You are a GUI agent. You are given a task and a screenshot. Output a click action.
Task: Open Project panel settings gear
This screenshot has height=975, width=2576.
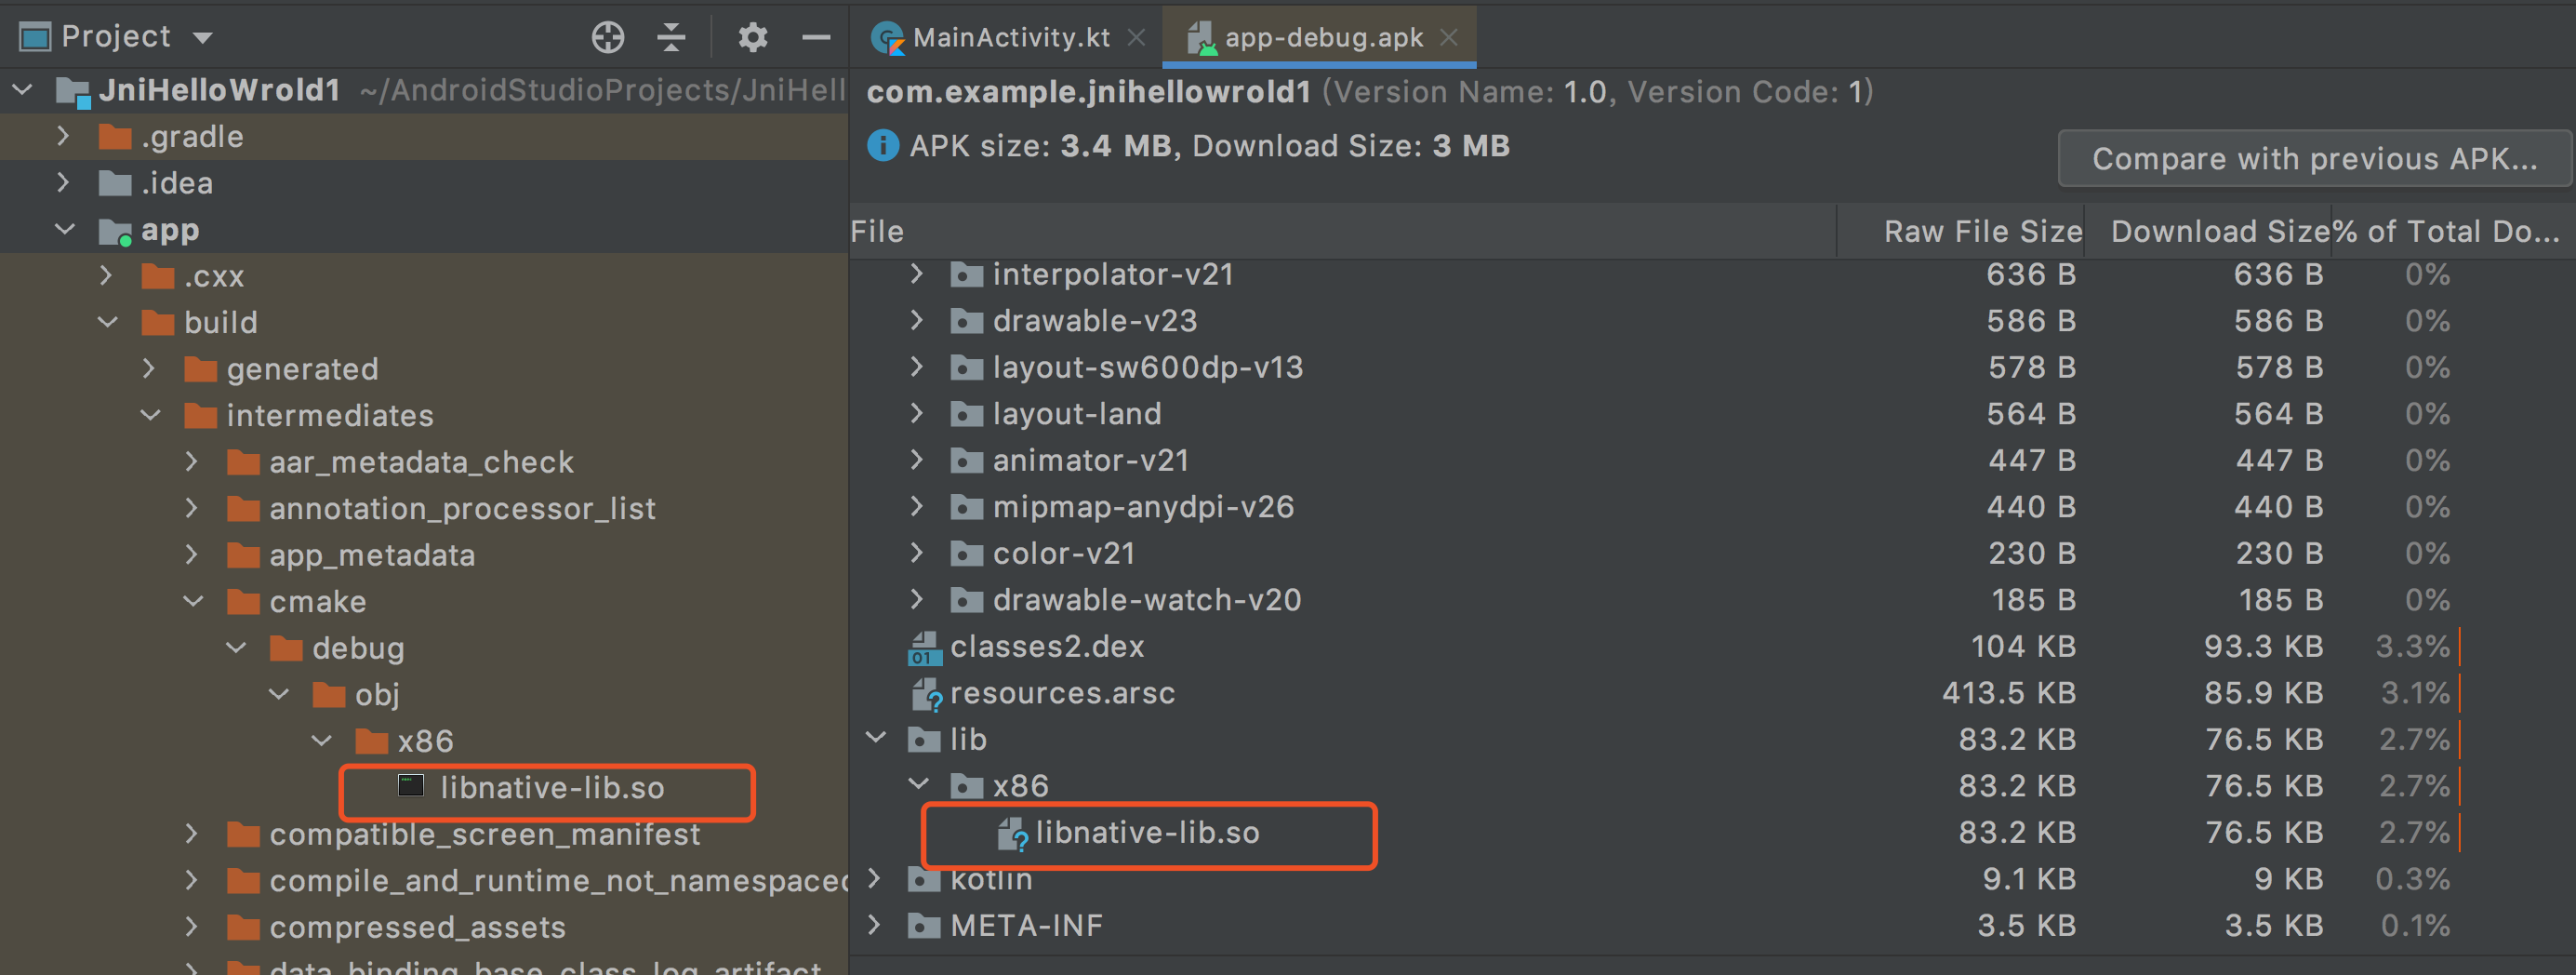pyautogui.click(x=753, y=38)
